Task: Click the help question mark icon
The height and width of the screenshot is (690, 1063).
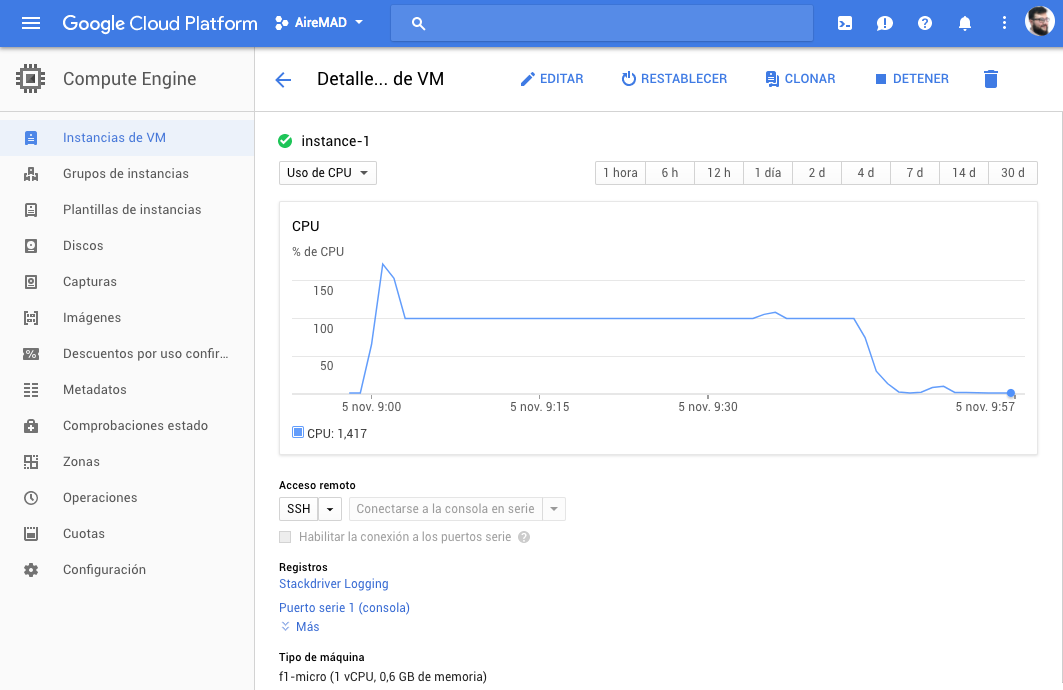Action: tap(925, 23)
